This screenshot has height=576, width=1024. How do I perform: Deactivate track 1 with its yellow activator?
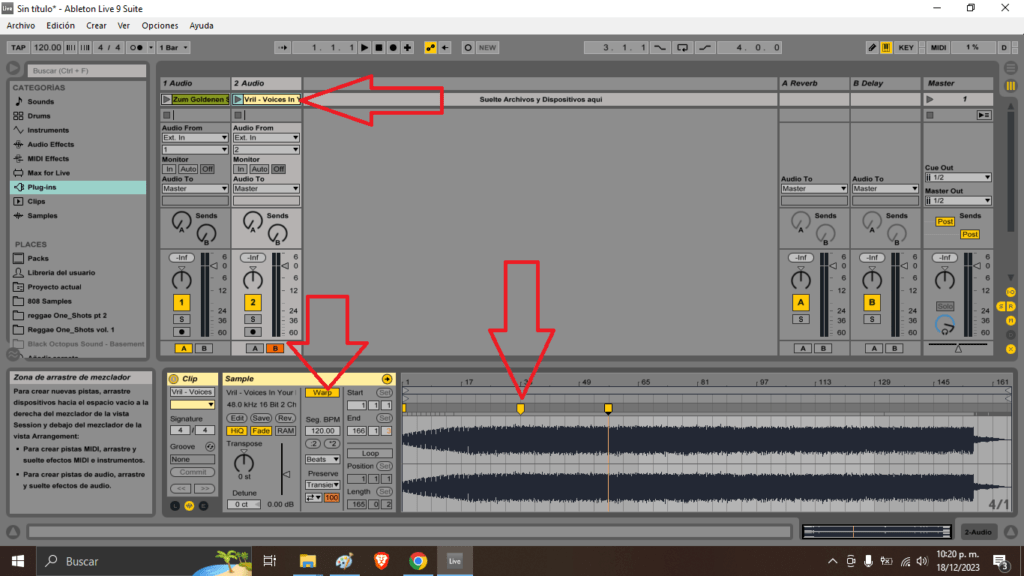click(x=182, y=302)
